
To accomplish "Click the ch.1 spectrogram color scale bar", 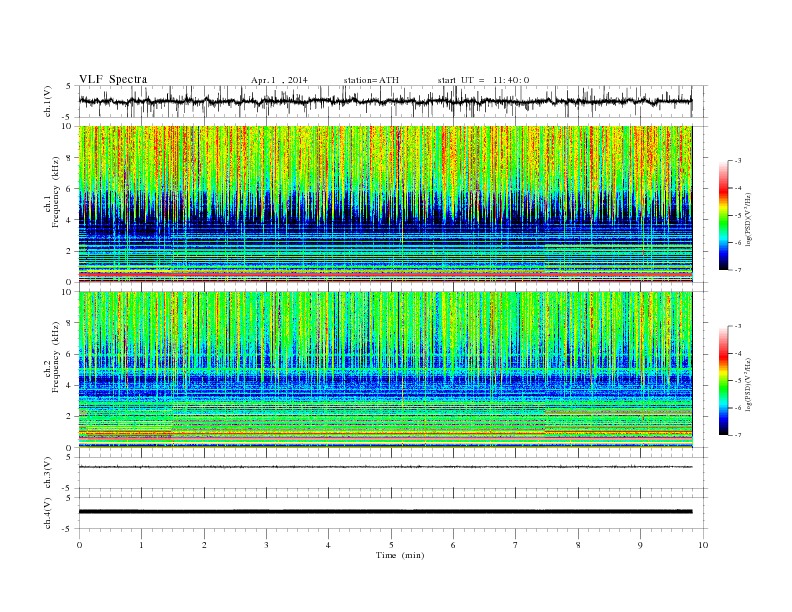I will (723, 215).
